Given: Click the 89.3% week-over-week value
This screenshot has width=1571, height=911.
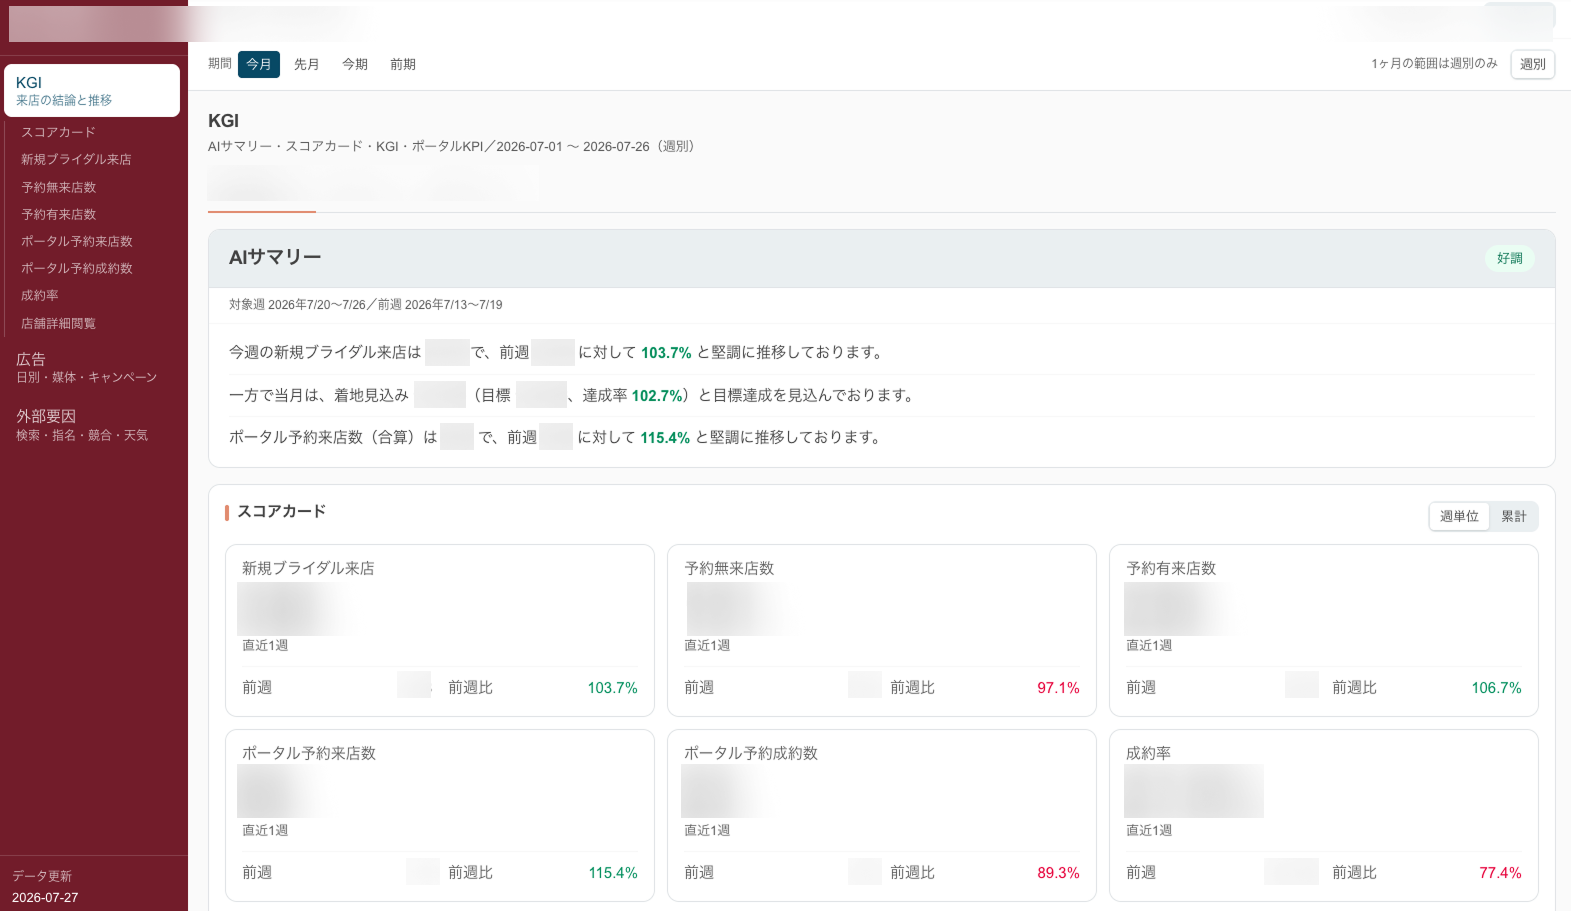Looking at the screenshot, I should [x=1058, y=873].
